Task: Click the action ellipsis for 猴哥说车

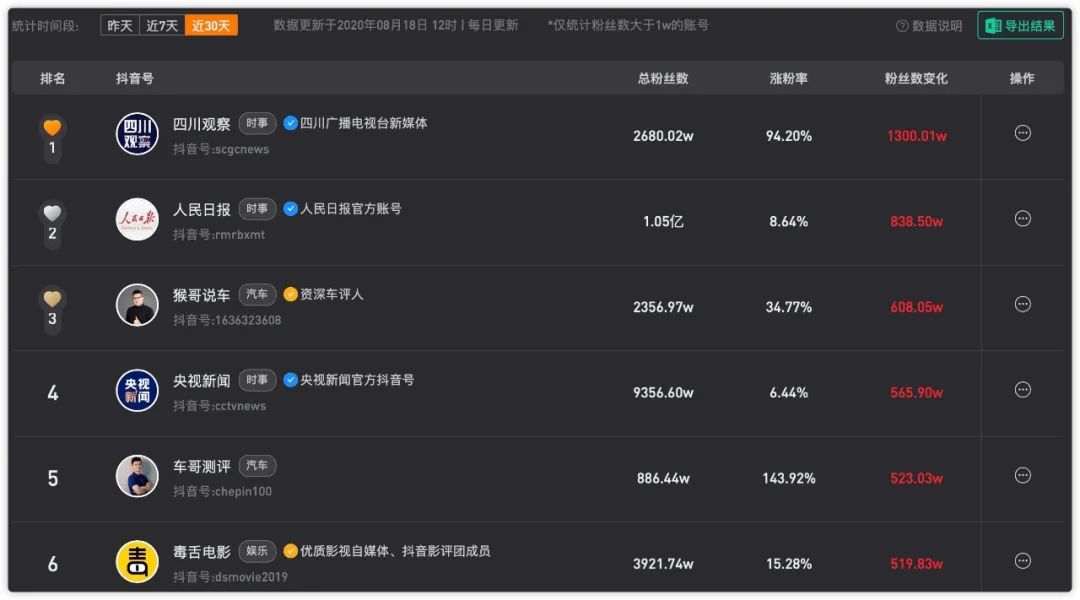Action: (x=1022, y=304)
